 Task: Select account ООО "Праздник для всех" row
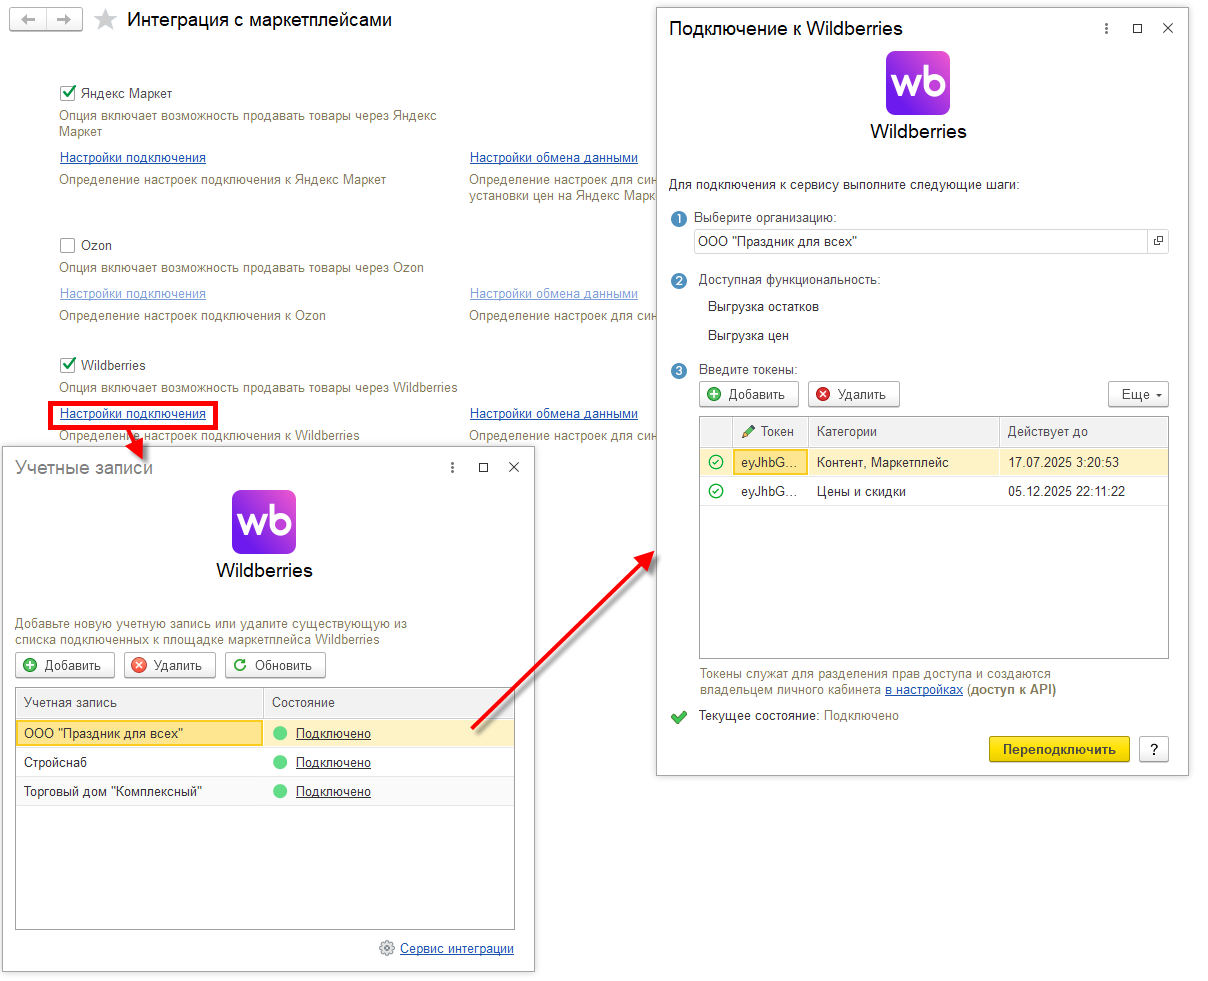(265, 733)
